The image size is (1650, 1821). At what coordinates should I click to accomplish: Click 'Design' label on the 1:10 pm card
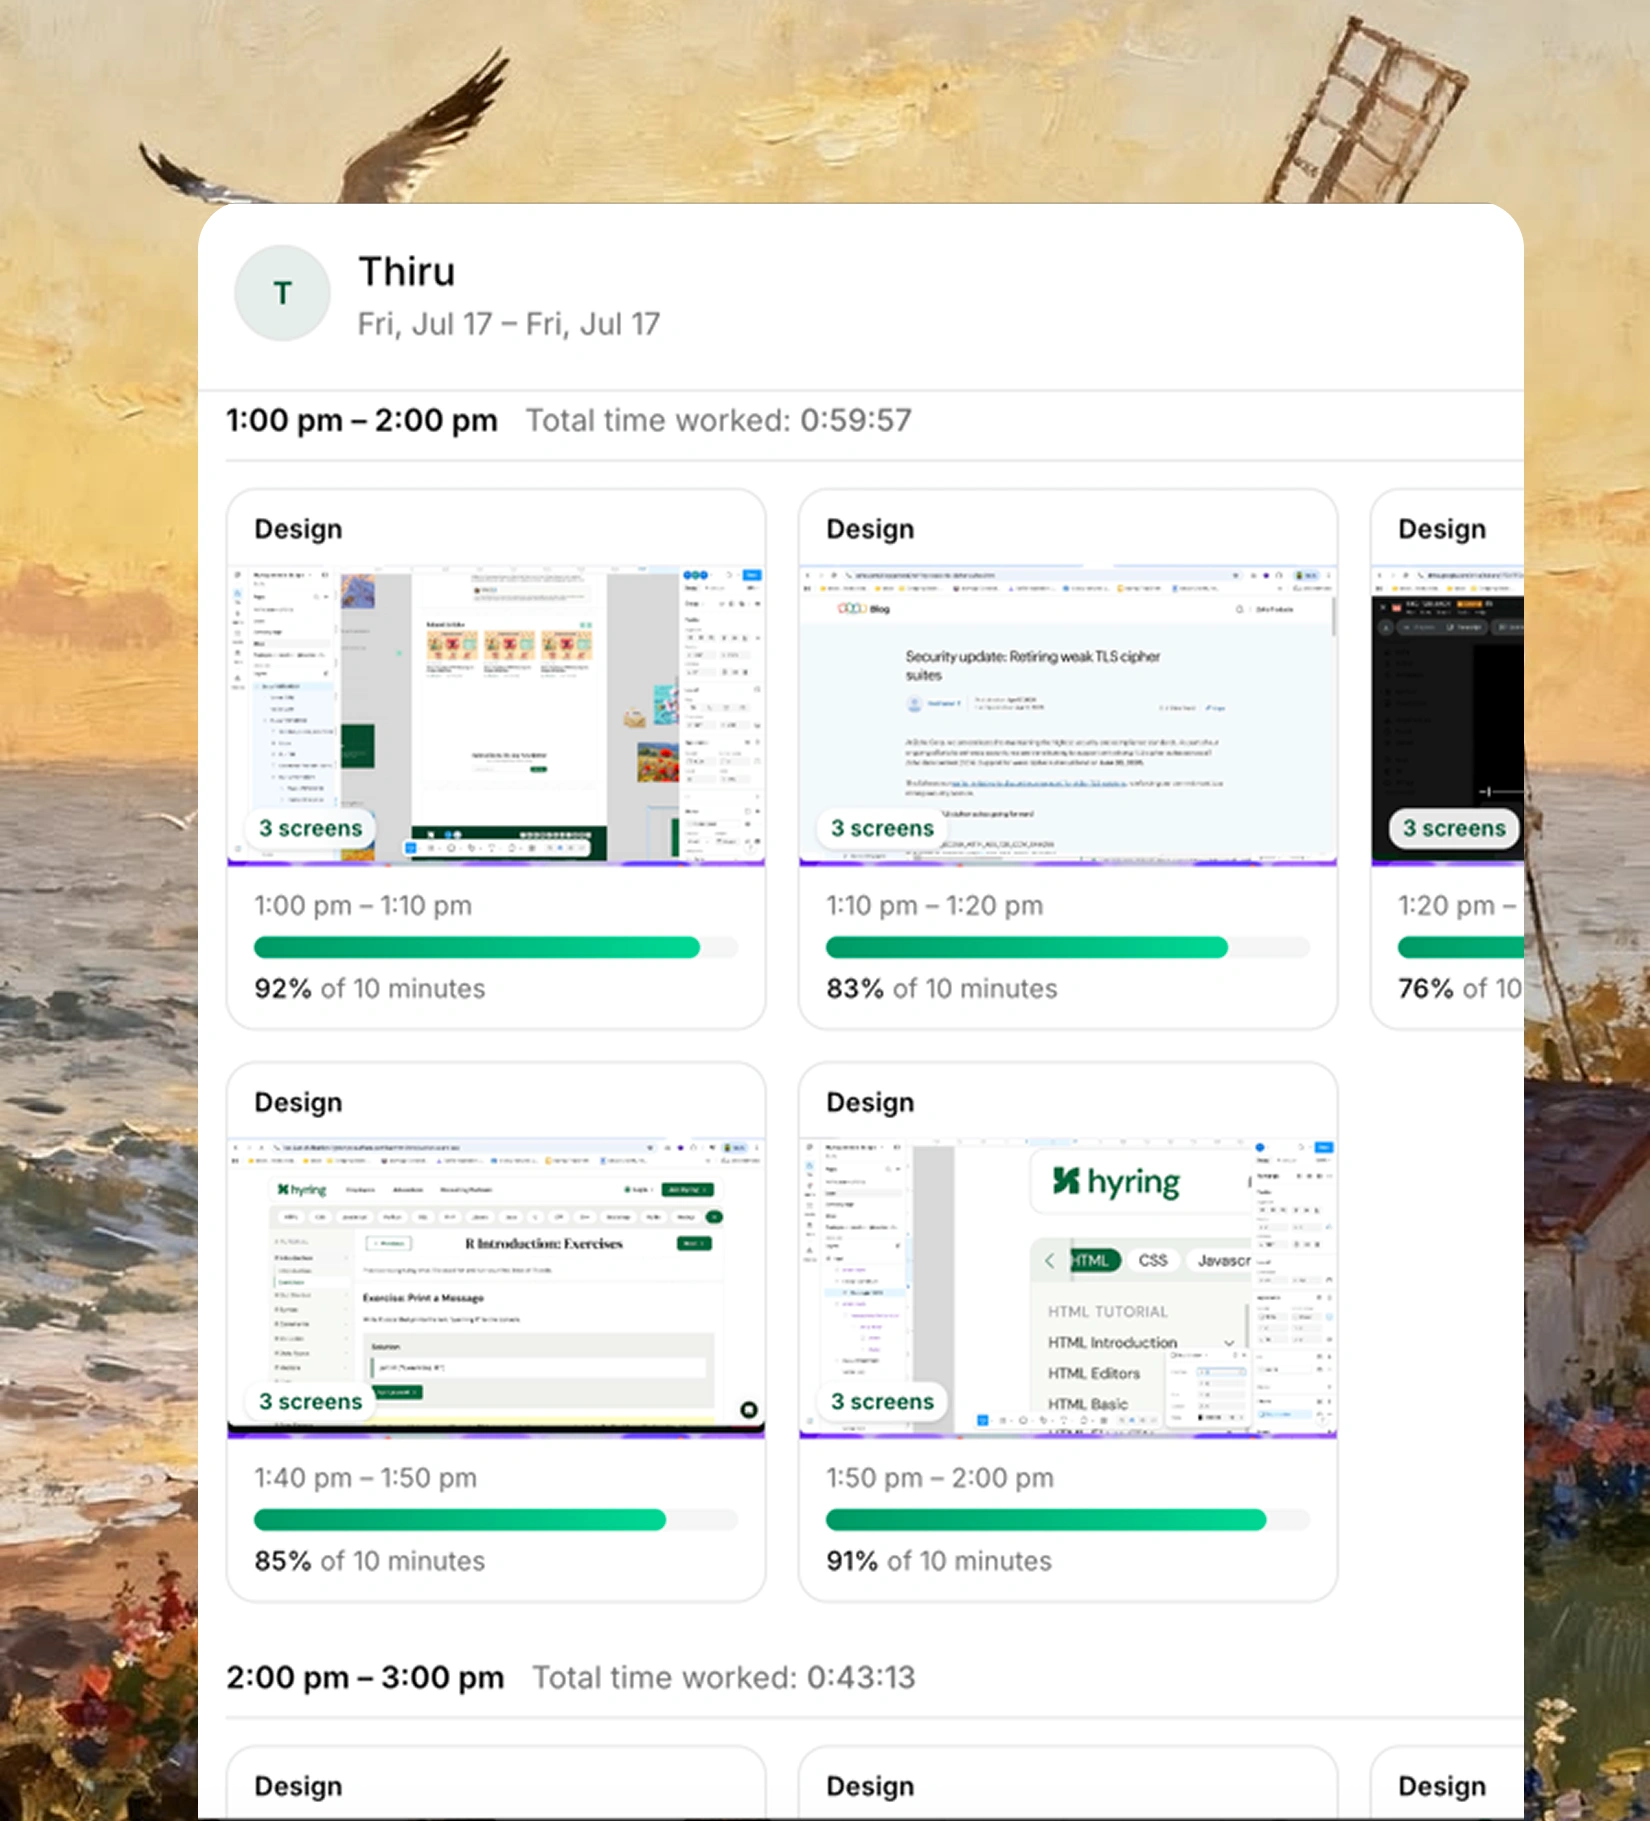tap(870, 529)
